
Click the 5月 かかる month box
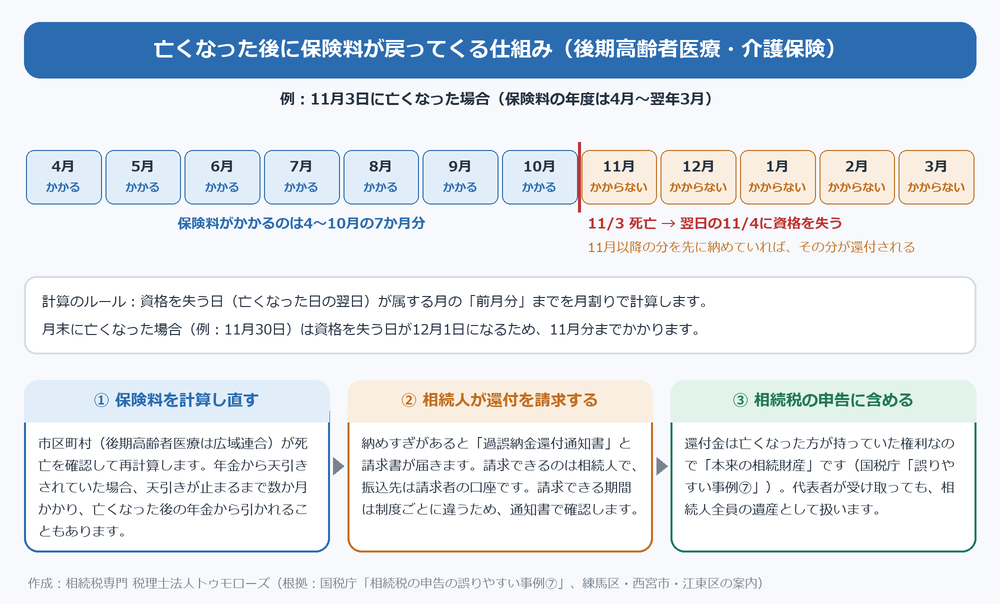143,177
